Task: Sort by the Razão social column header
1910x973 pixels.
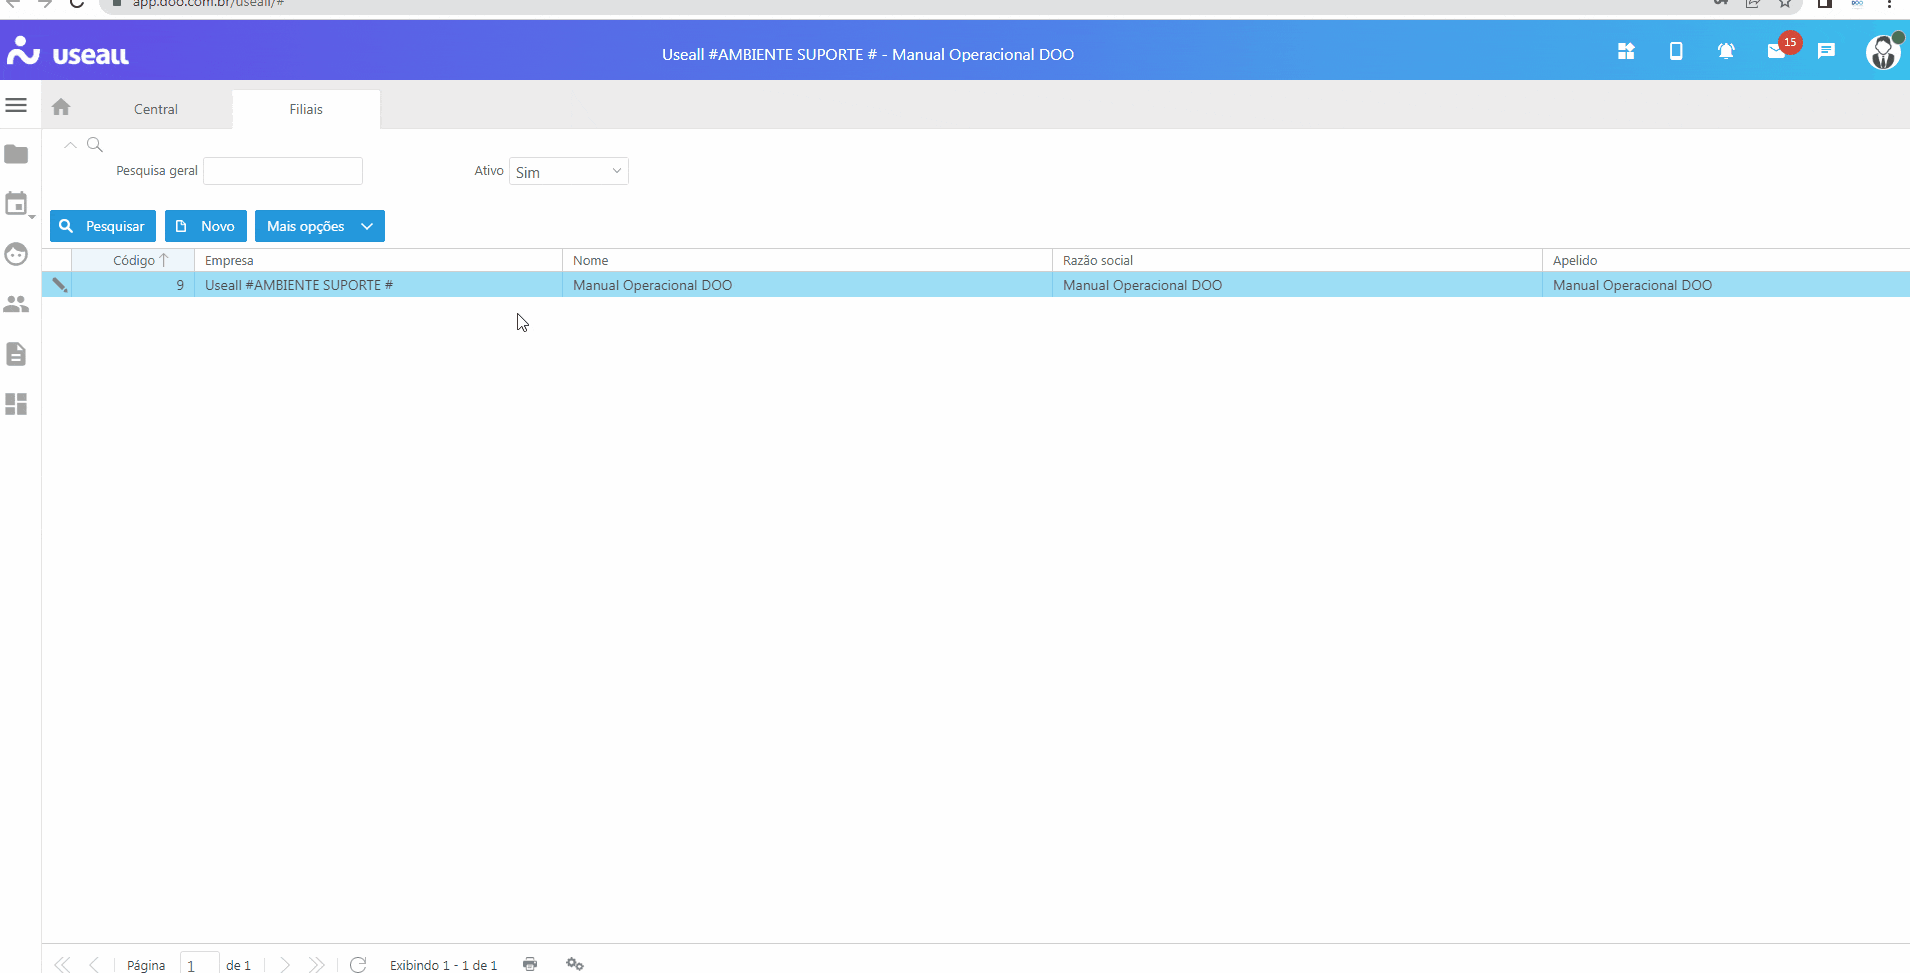Action: tap(1297, 260)
